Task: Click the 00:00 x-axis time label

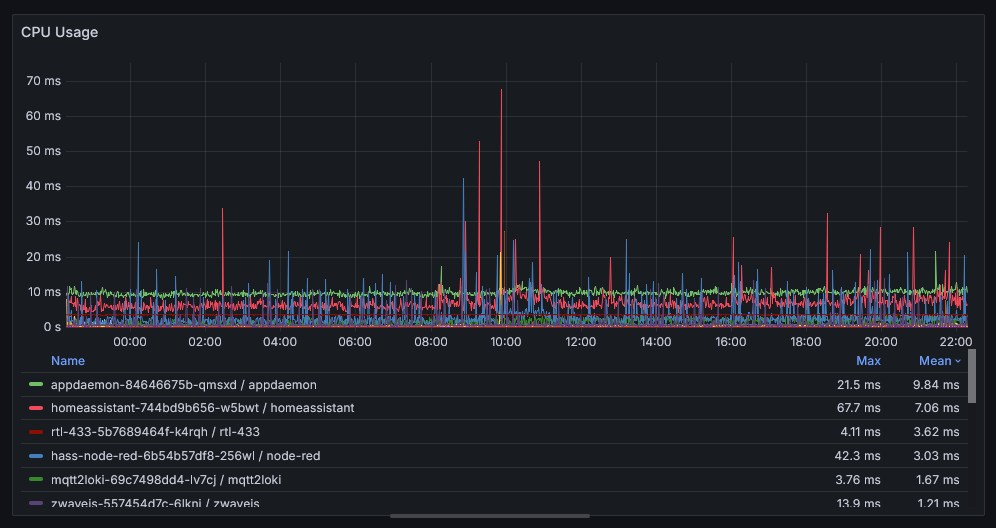Action: point(130,342)
